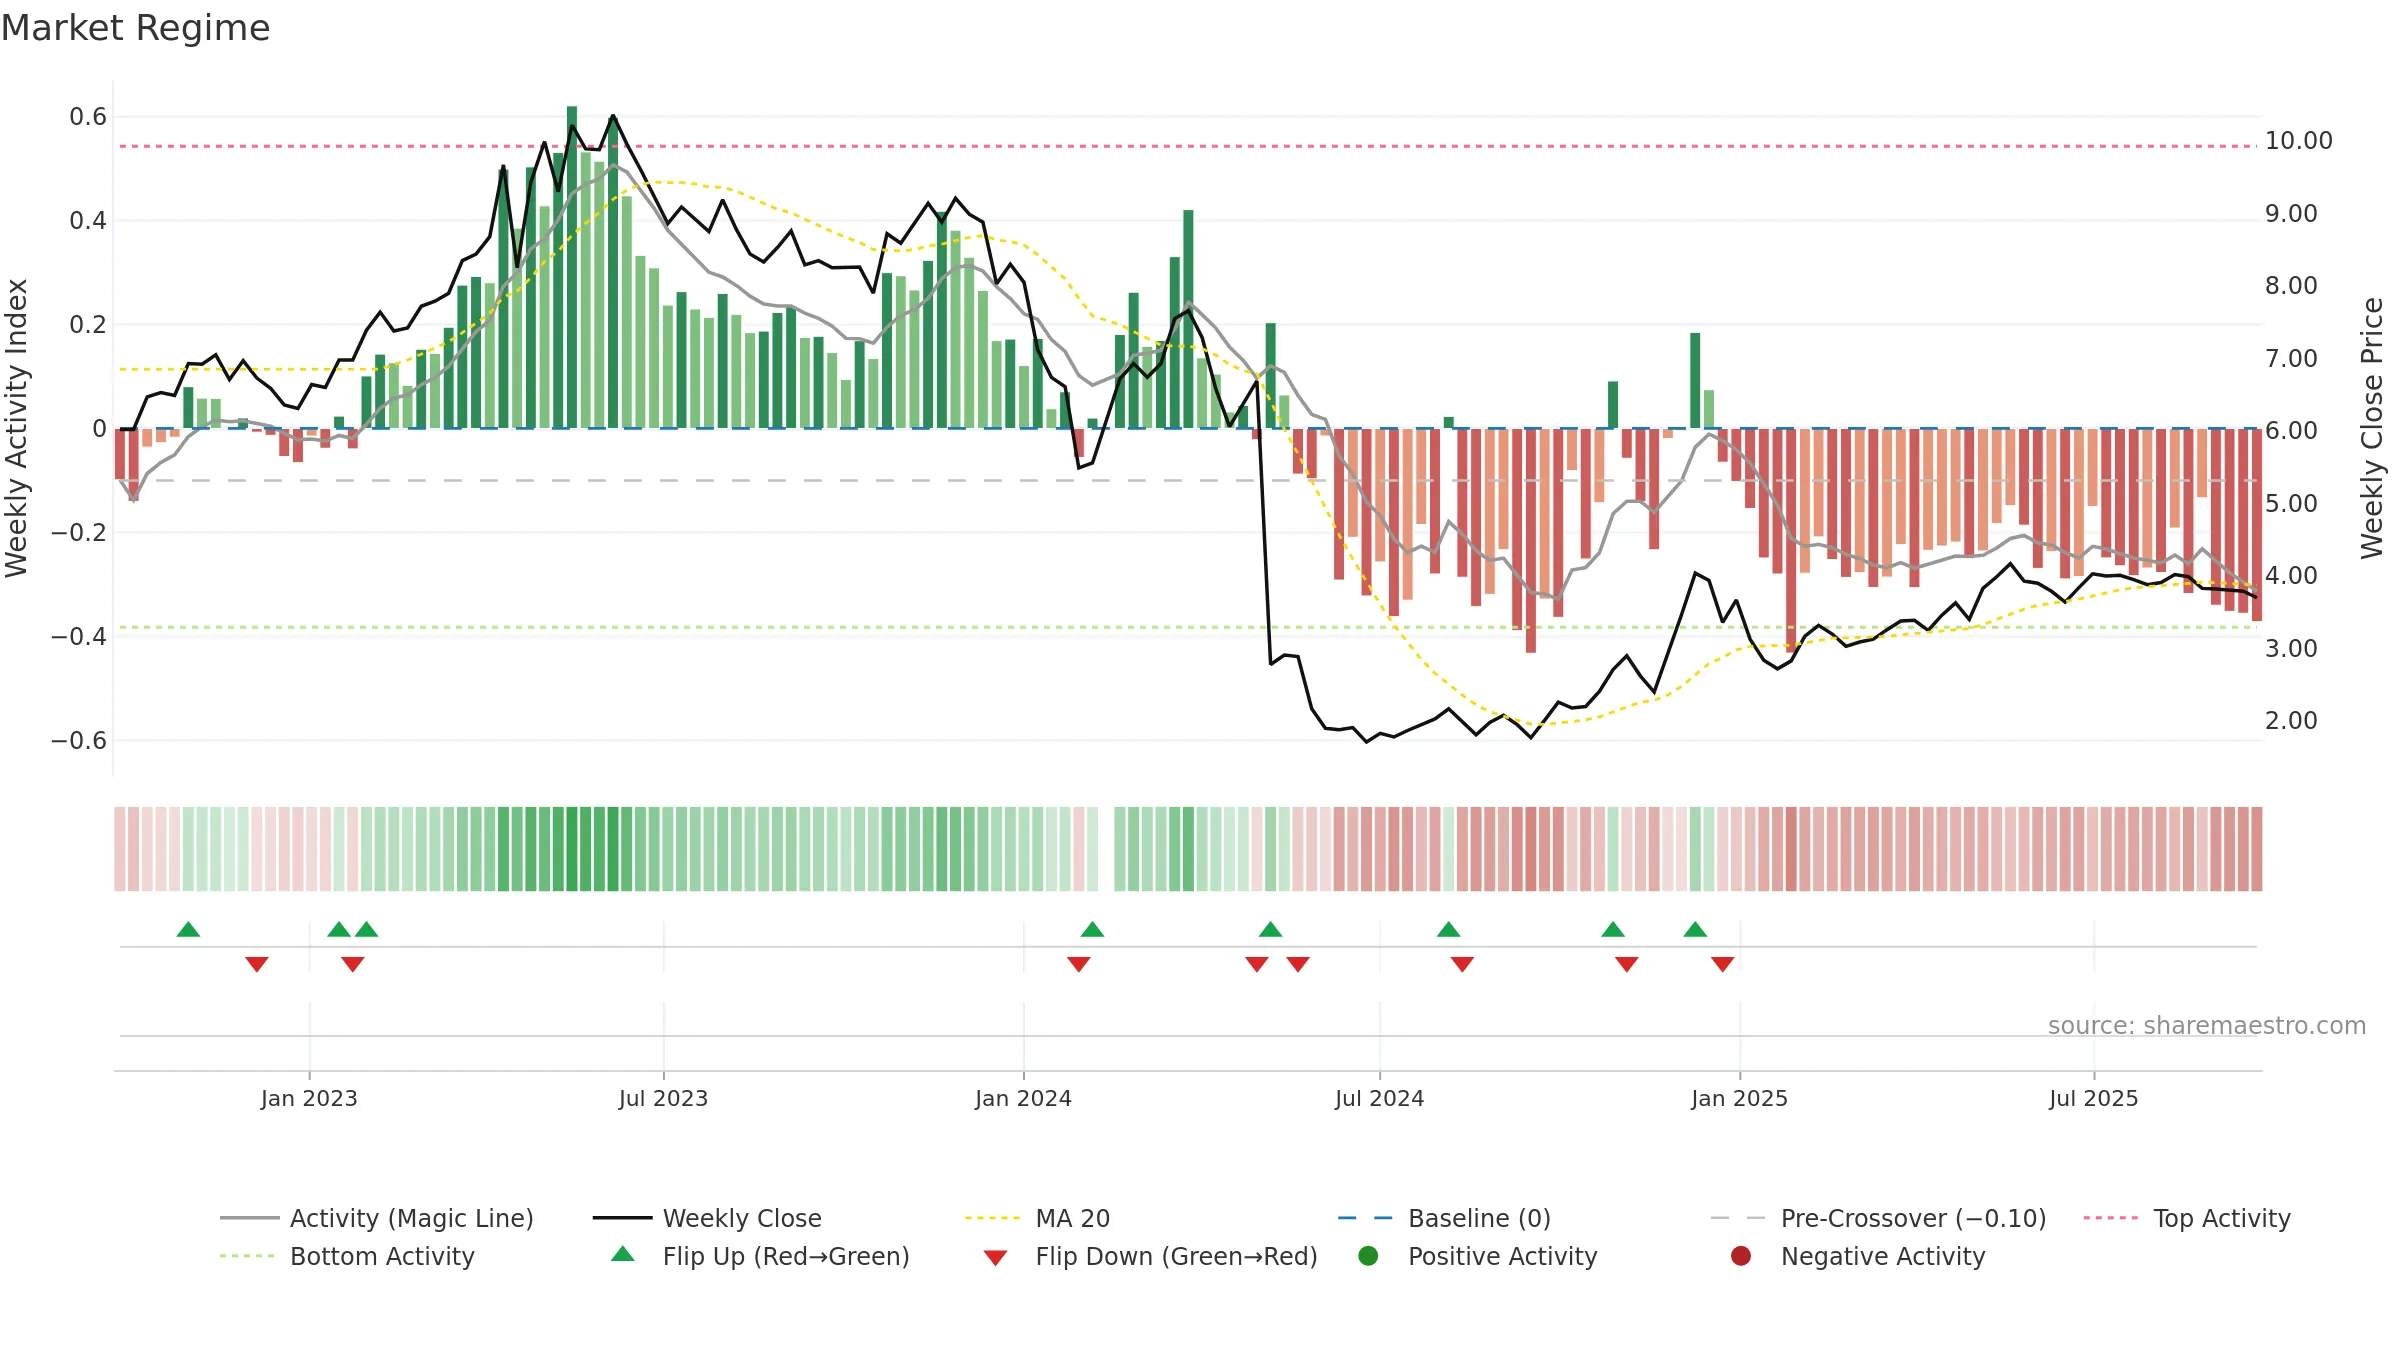Click the Market Regime chart title
The height and width of the screenshot is (1350, 2400).
[135, 28]
